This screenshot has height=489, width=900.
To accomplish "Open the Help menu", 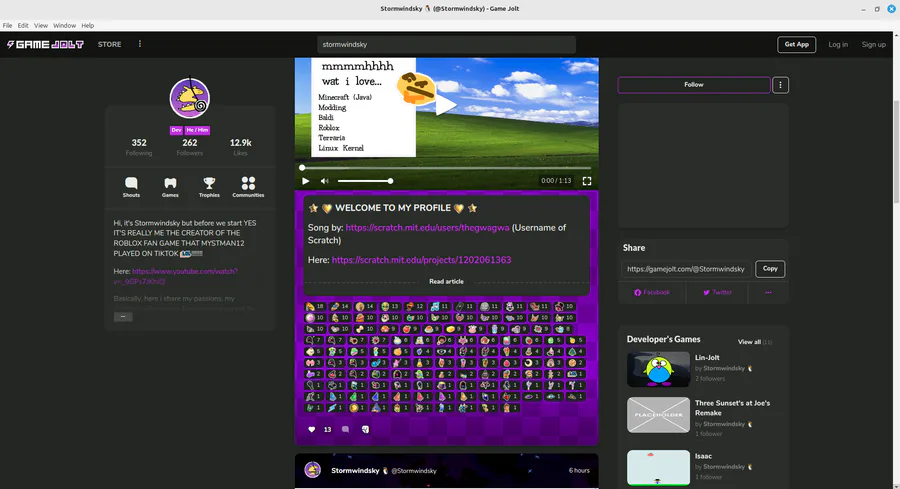I will point(87,25).
